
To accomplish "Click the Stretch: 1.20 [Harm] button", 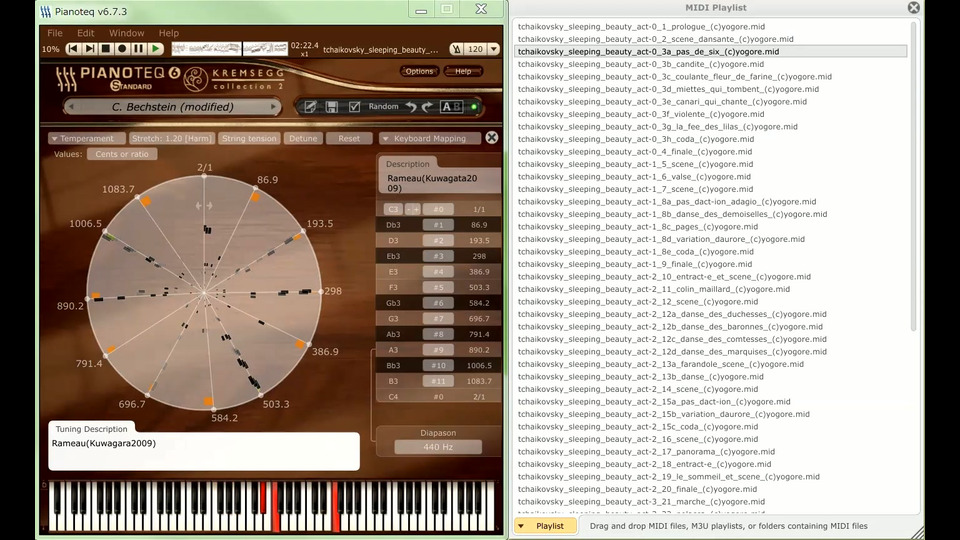I will tap(171, 138).
